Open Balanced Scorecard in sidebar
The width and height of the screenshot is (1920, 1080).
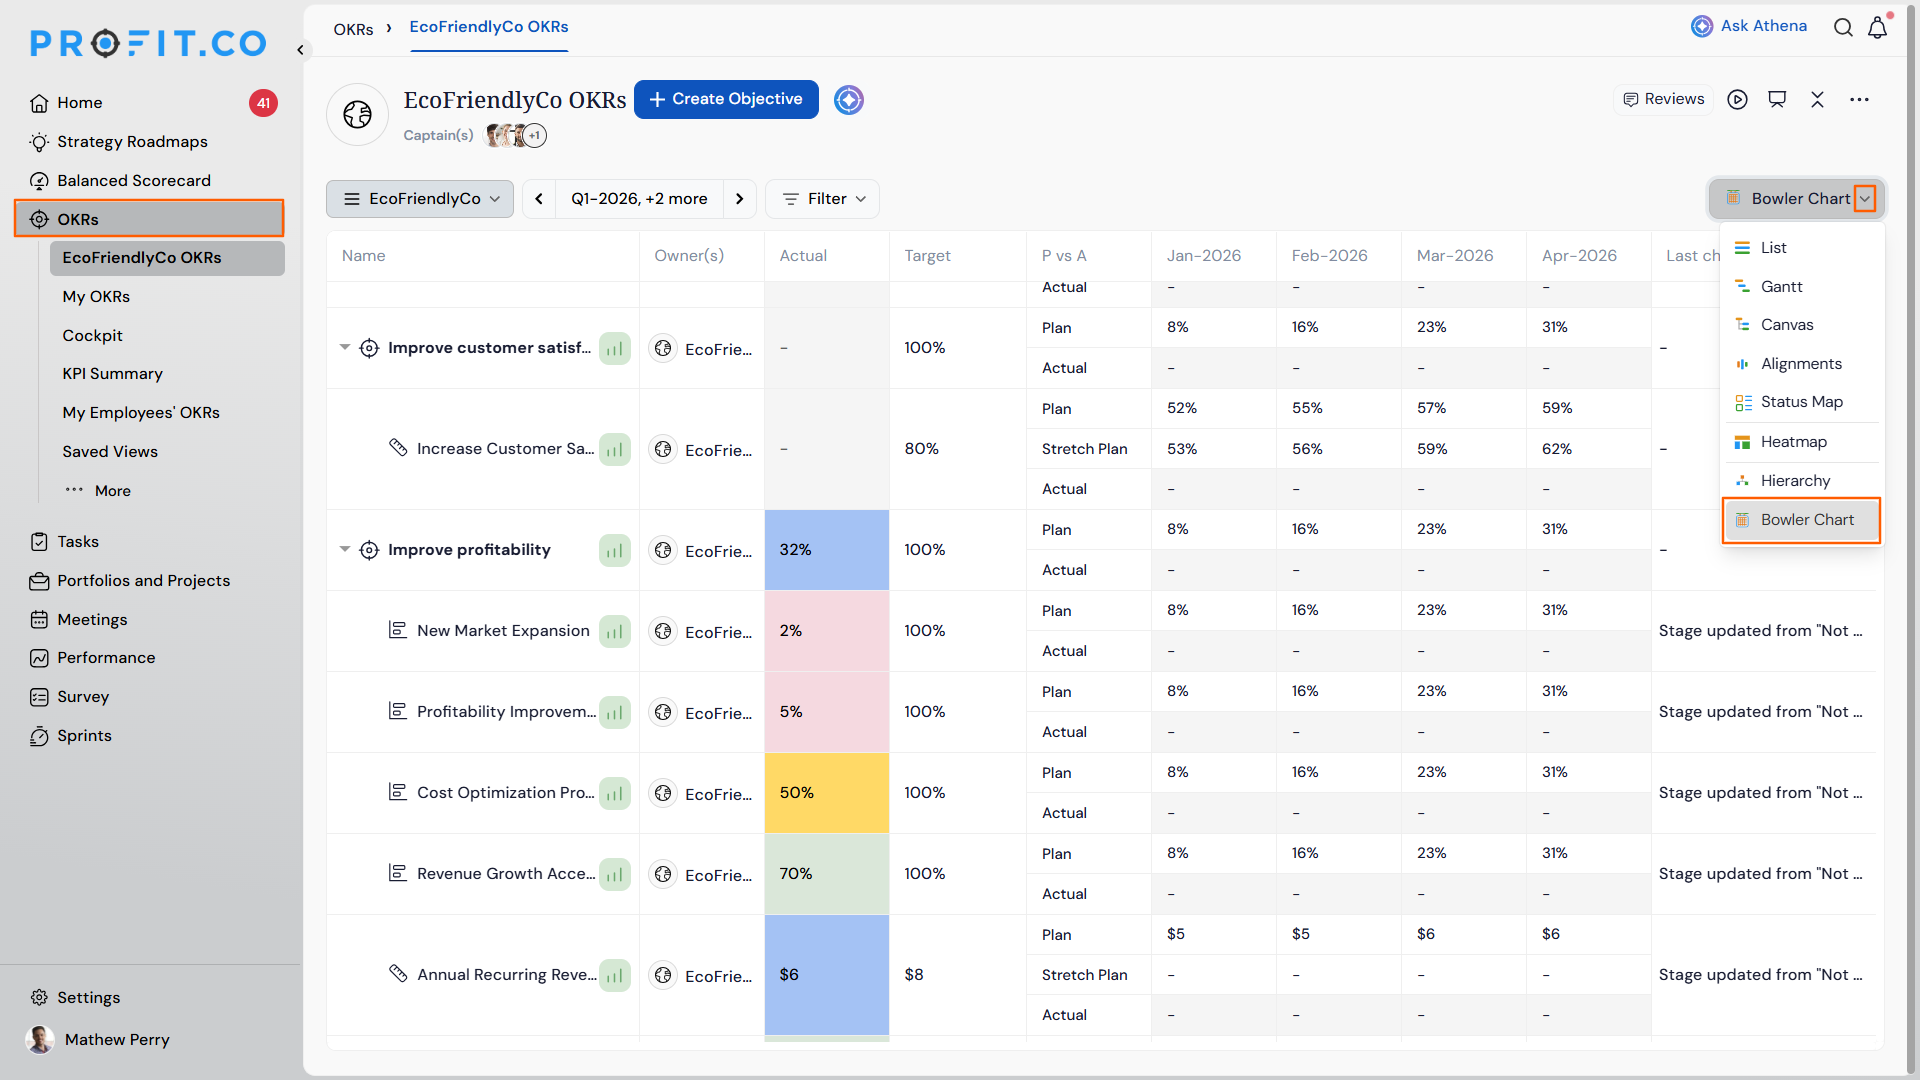point(134,181)
